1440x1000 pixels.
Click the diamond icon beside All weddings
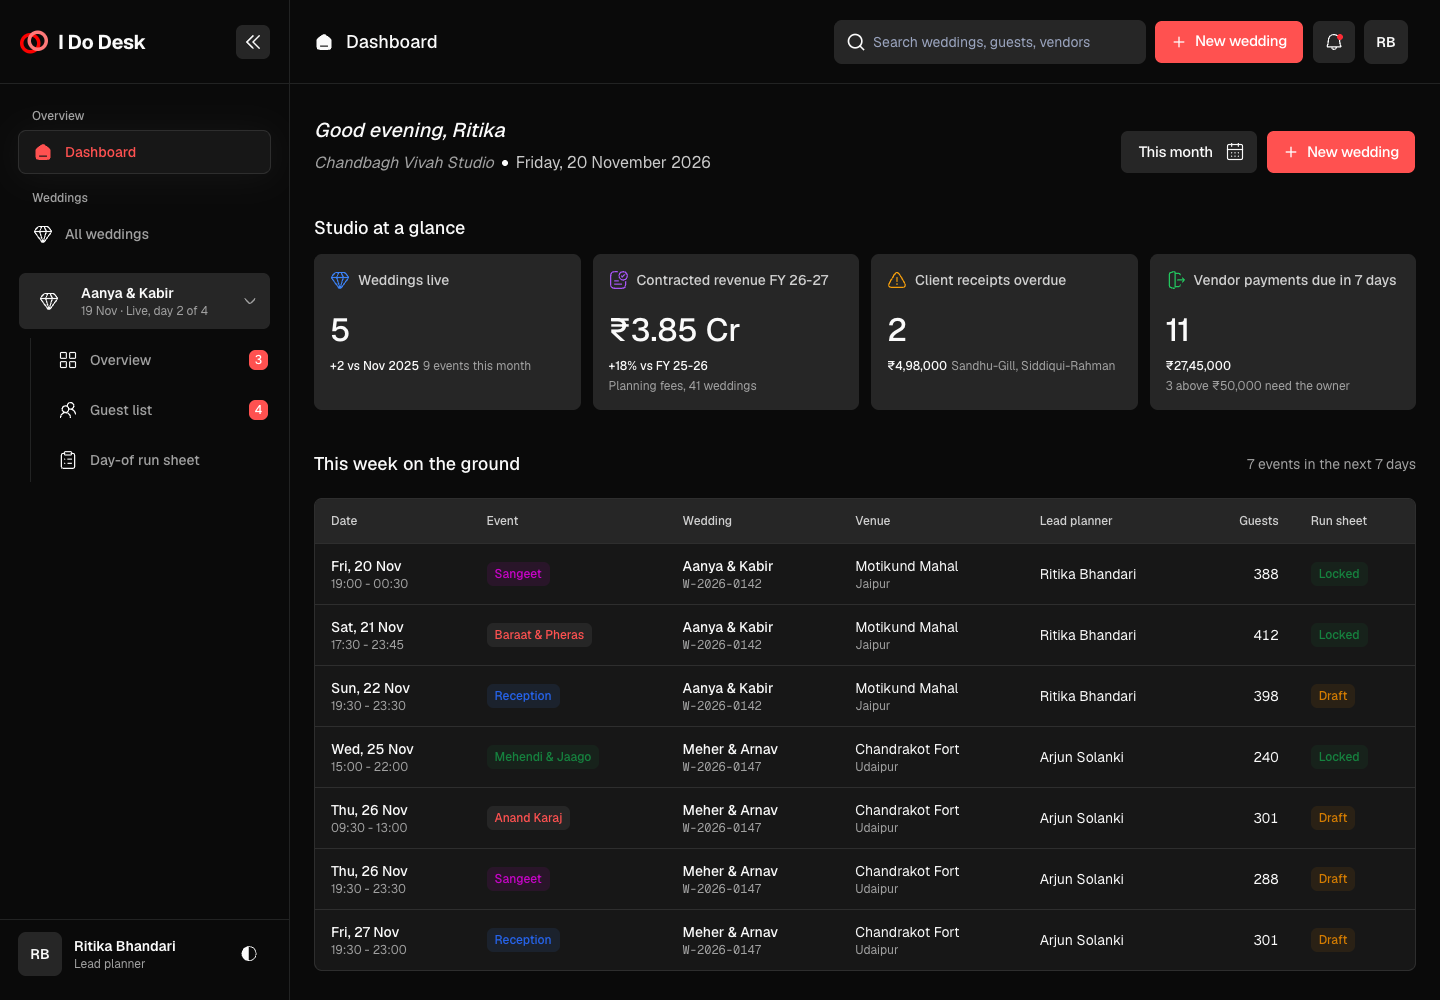click(43, 234)
